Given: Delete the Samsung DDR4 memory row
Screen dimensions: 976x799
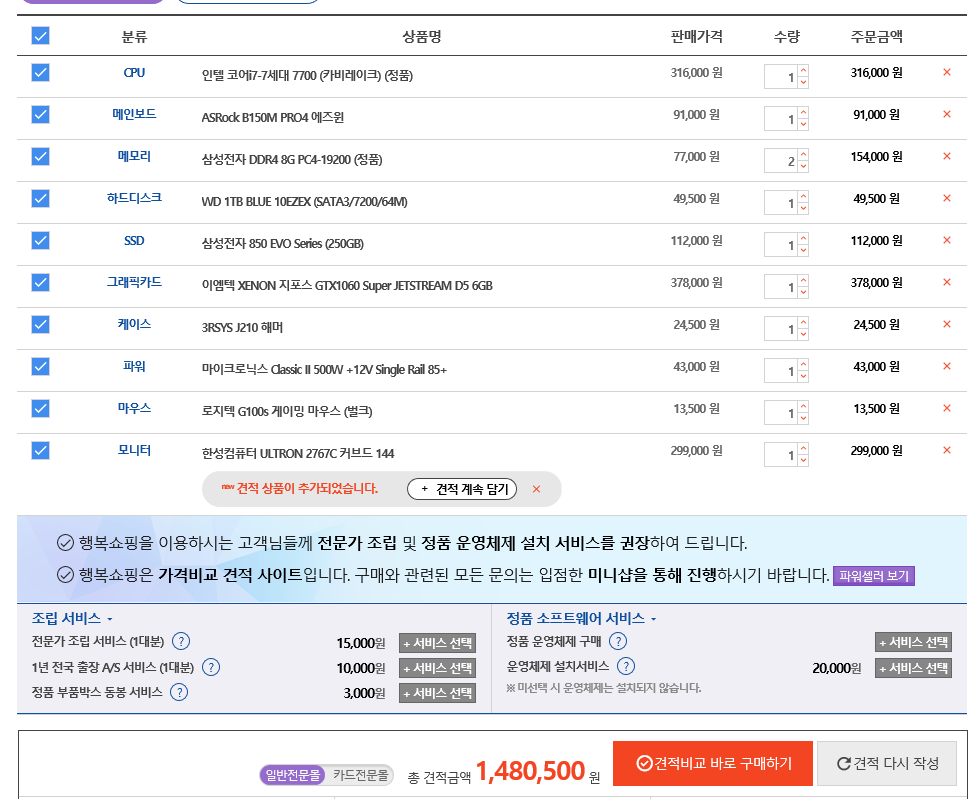Looking at the screenshot, I should click(x=946, y=156).
